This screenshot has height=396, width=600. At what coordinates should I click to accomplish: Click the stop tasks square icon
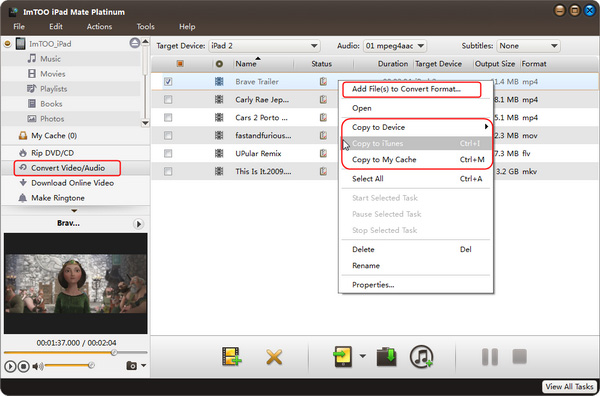click(x=520, y=356)
